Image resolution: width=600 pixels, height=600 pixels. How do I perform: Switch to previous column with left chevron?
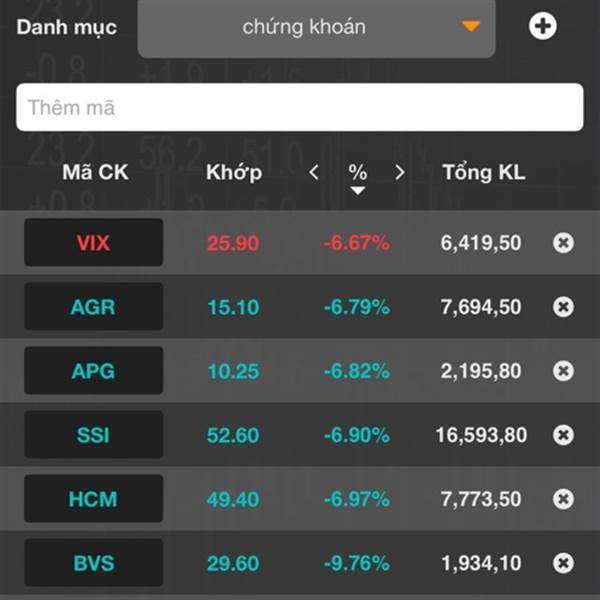(x=314, y=172)
